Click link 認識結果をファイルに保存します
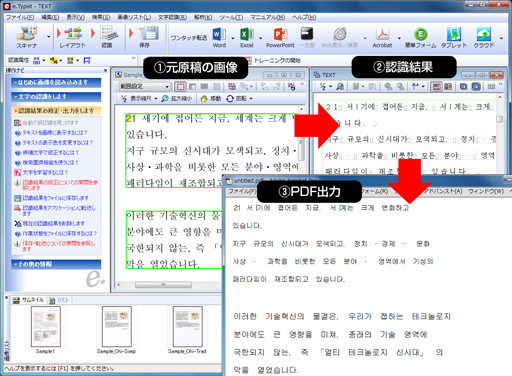This screenshot has height=376, width=512. coord(55,198)
